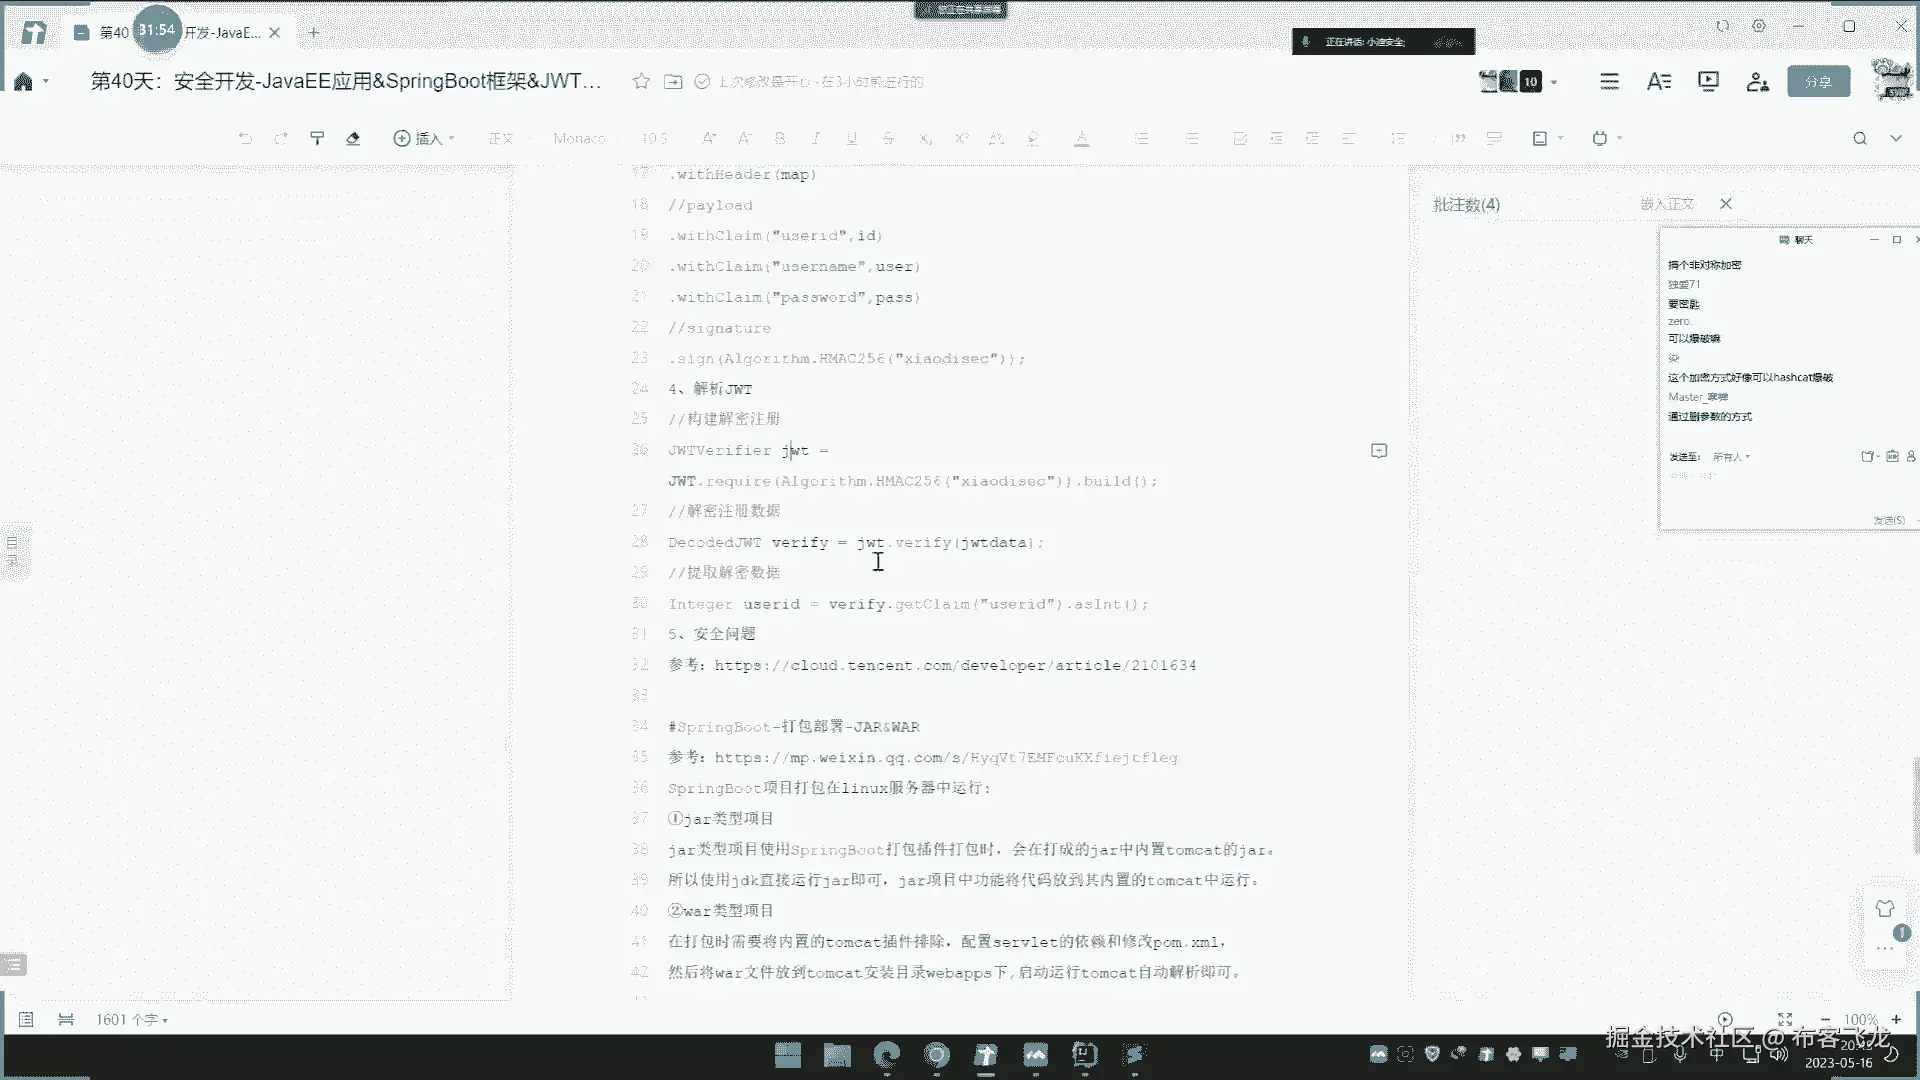Open a new tab with plus button

pyautogui.click(x=313, y=33)
